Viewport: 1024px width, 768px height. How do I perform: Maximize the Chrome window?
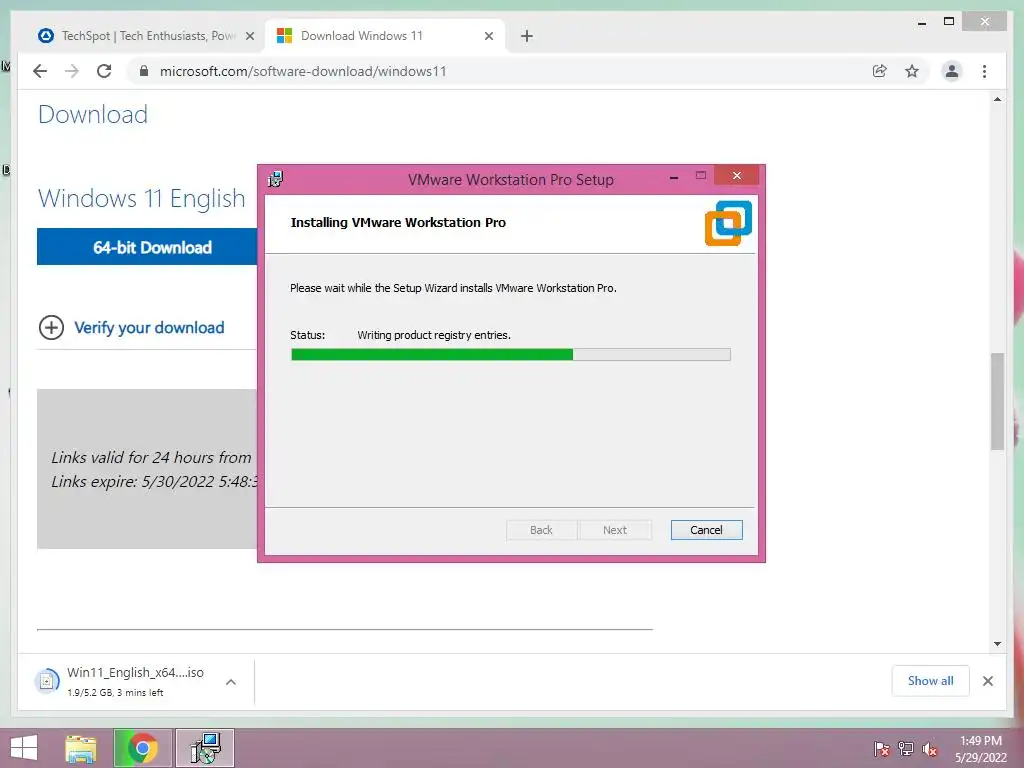[x=949, y=22]
